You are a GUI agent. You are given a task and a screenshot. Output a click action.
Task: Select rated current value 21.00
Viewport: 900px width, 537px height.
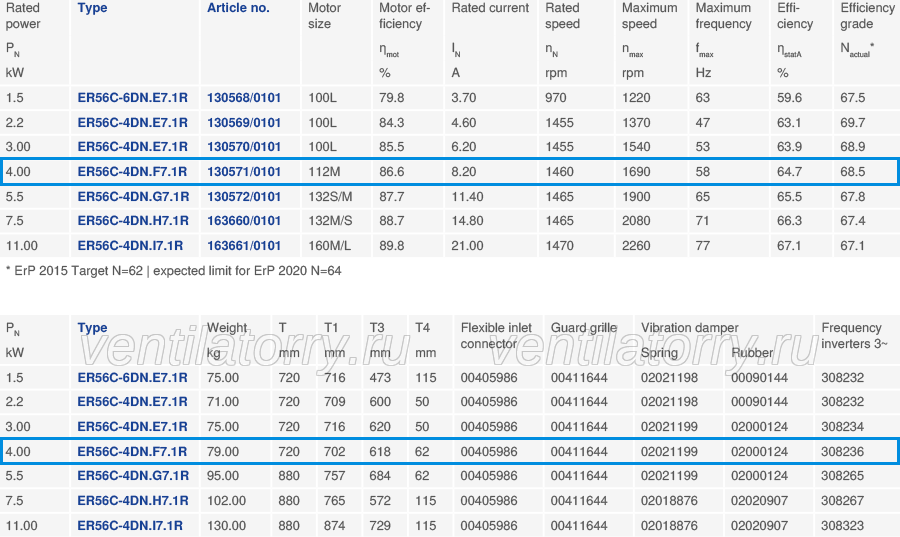pyautogui.click(x=467, y=246)
